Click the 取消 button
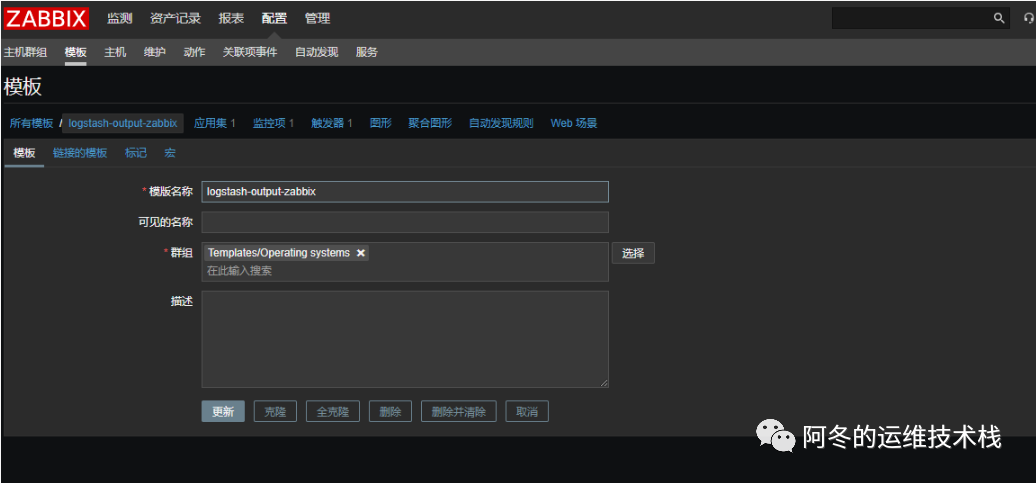 pos(527,412)
